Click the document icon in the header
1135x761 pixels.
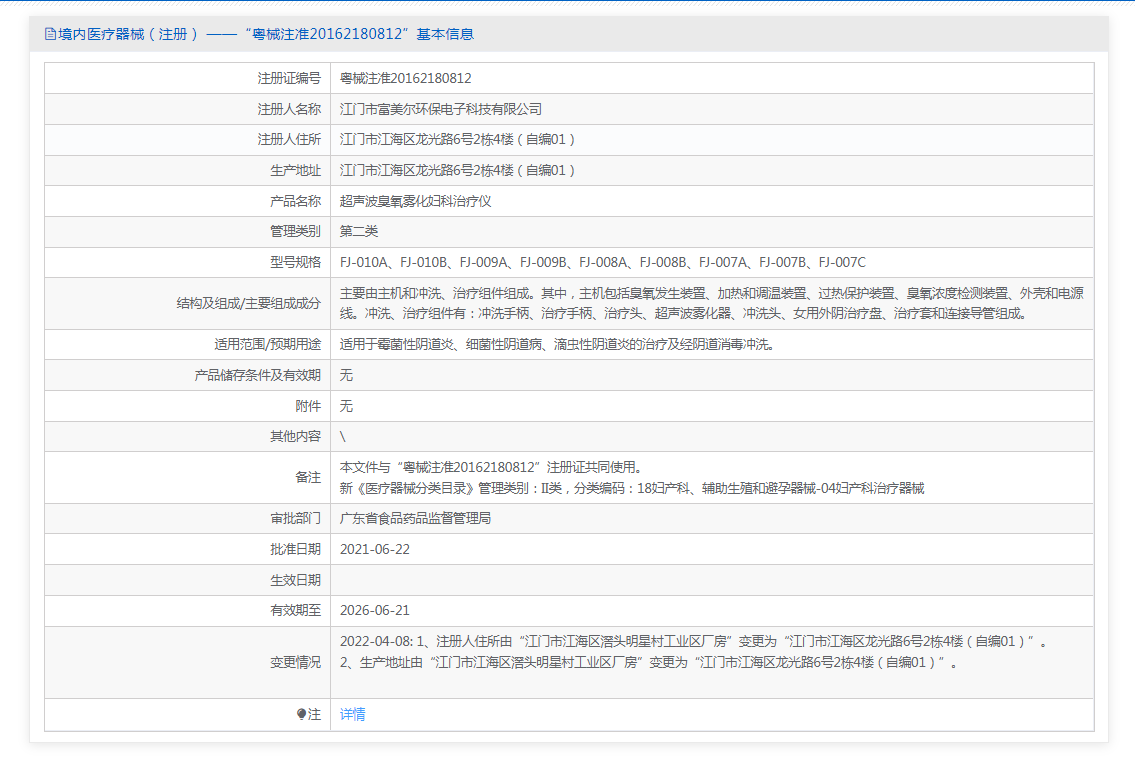(50, 34)
